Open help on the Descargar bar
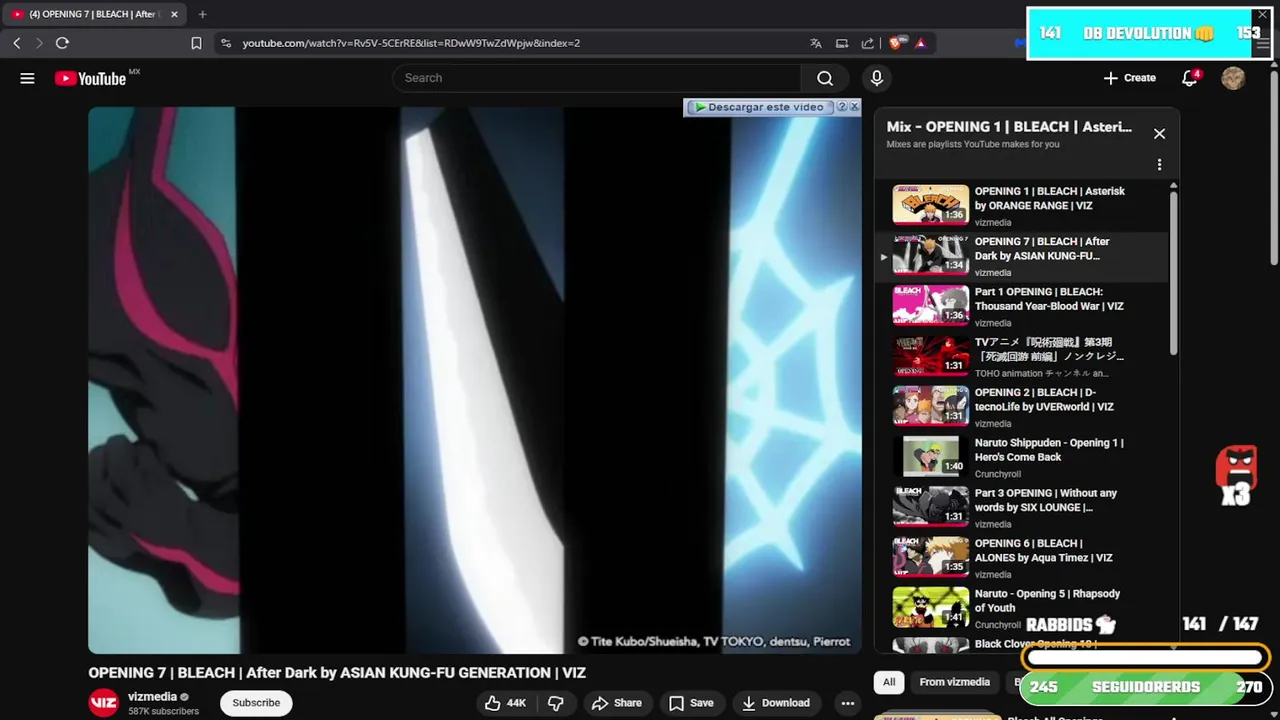Screen dimensions: 1280x720 (842, 107)
